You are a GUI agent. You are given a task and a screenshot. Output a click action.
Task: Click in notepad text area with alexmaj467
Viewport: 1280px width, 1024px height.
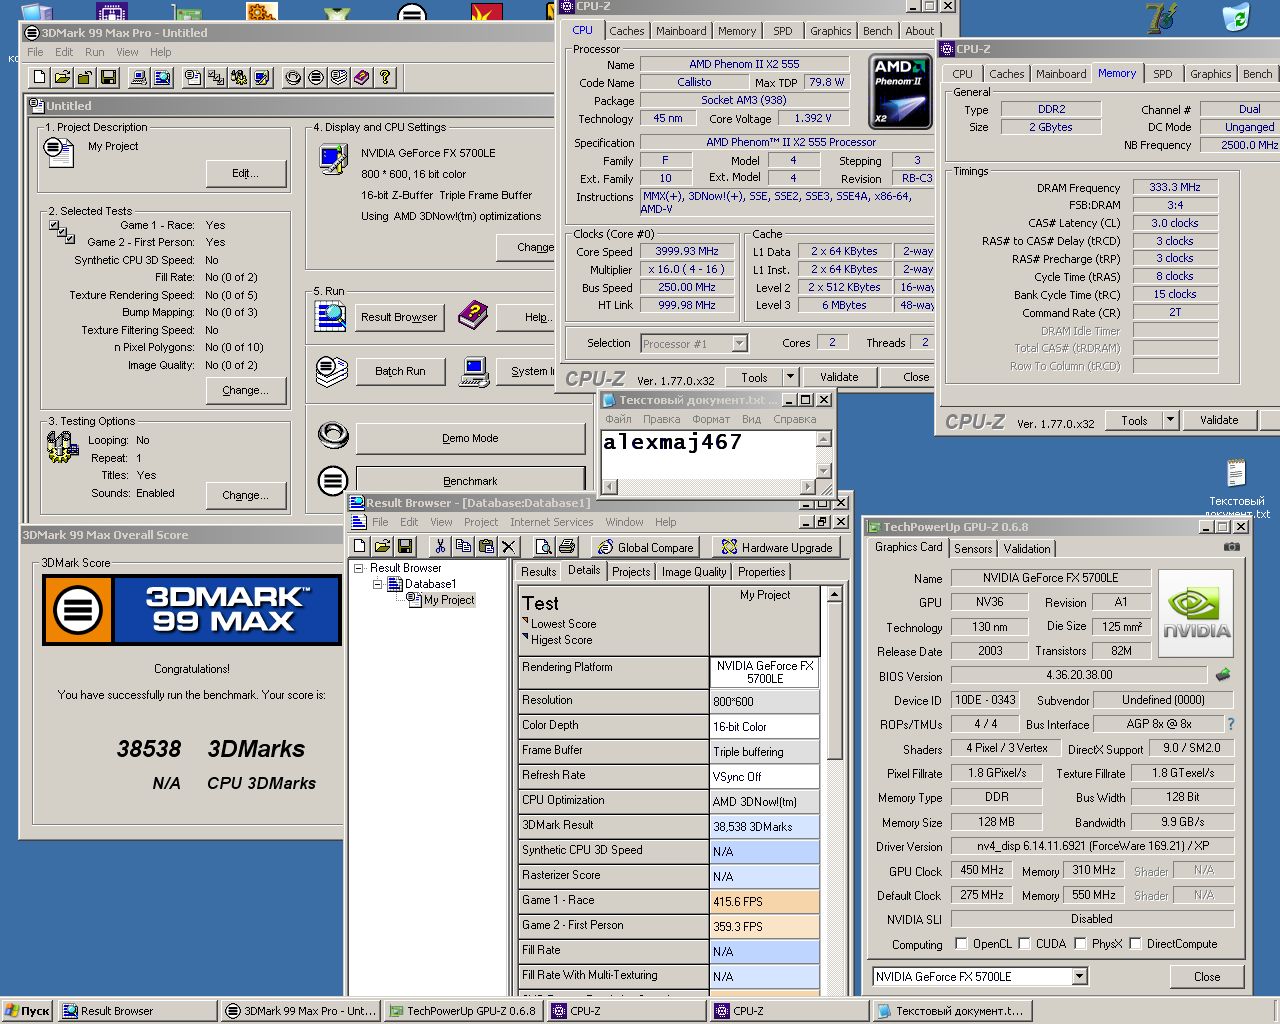pyautogui.click(x=708, y=454)
